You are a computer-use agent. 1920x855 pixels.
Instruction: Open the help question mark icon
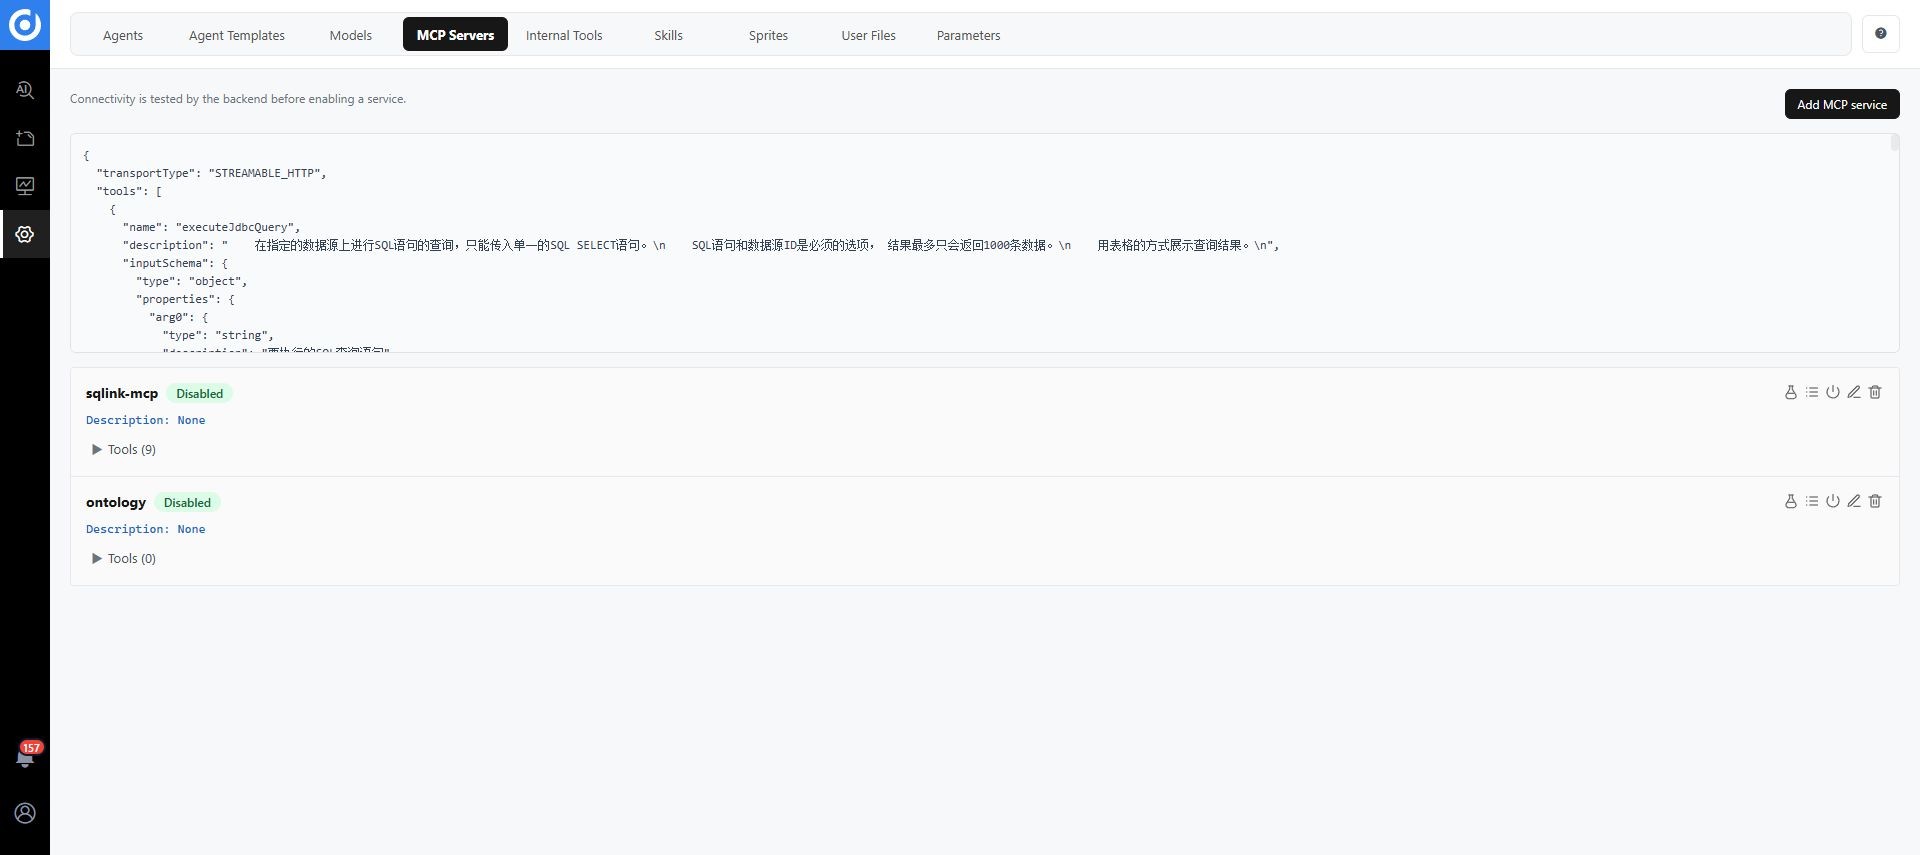[x=1880, y=34]
